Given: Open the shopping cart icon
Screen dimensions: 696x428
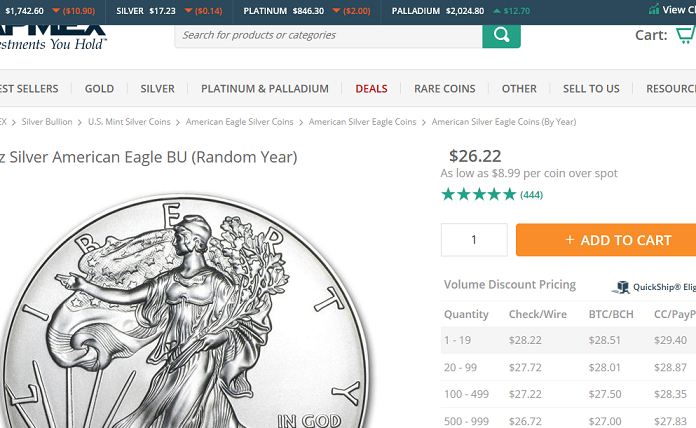Looking at the screenshot, I should pyautogui.click(x=686, y=35).
